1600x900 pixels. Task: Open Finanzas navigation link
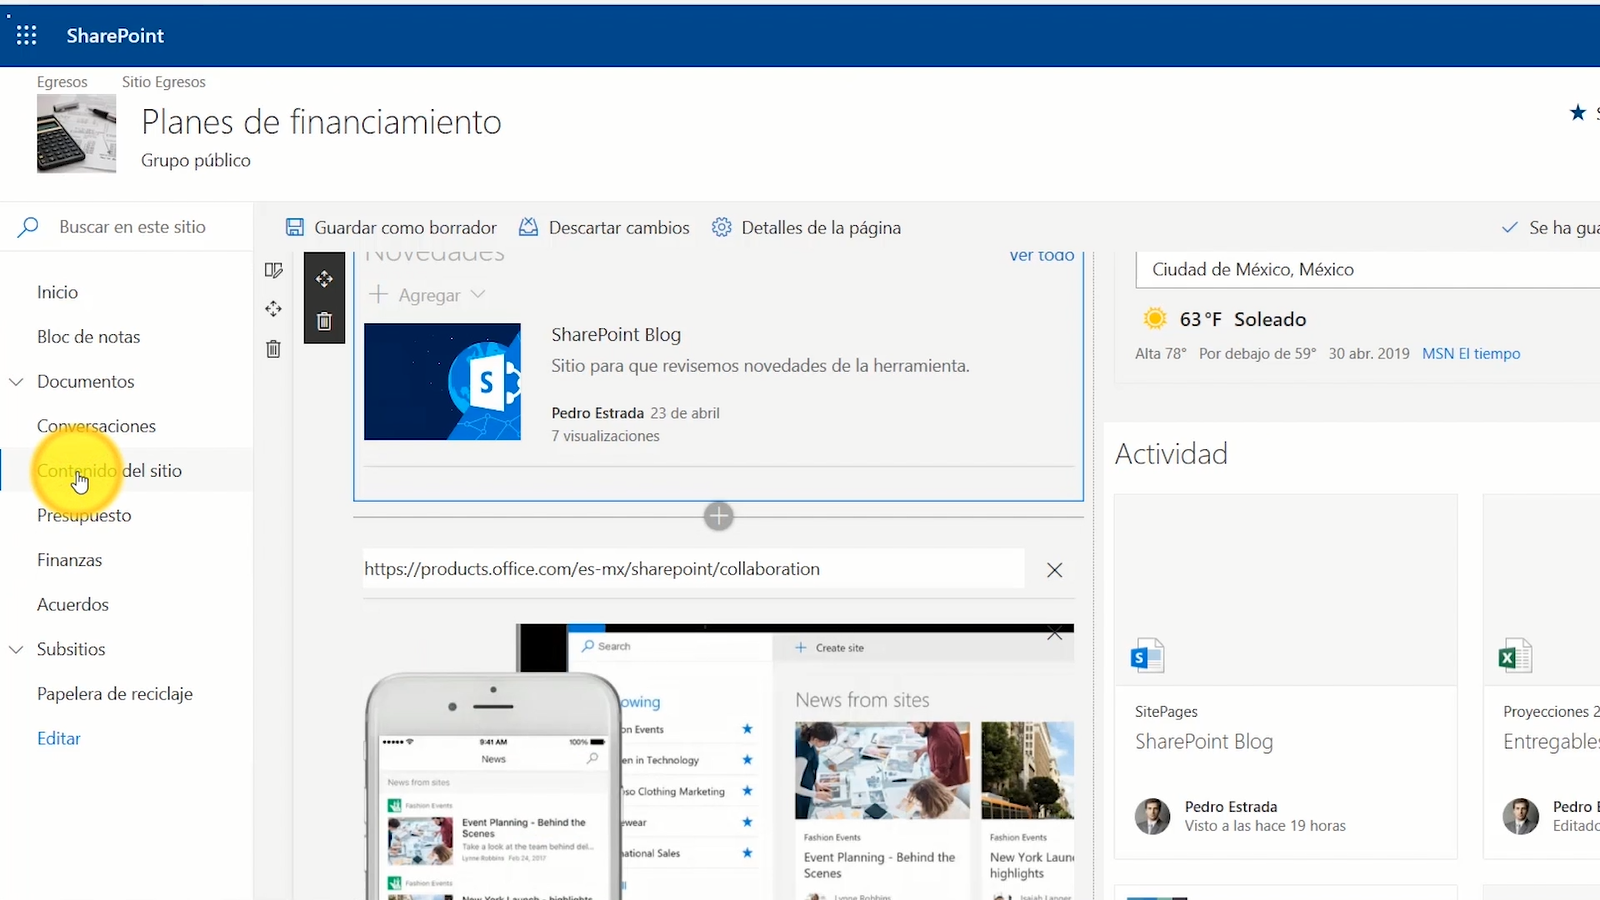(x=69, y=560)
